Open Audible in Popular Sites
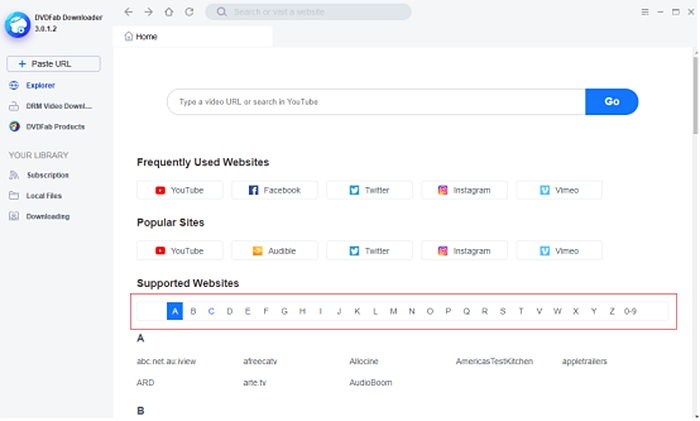This screenshot has height=421, width=700. tap(274, 251)
